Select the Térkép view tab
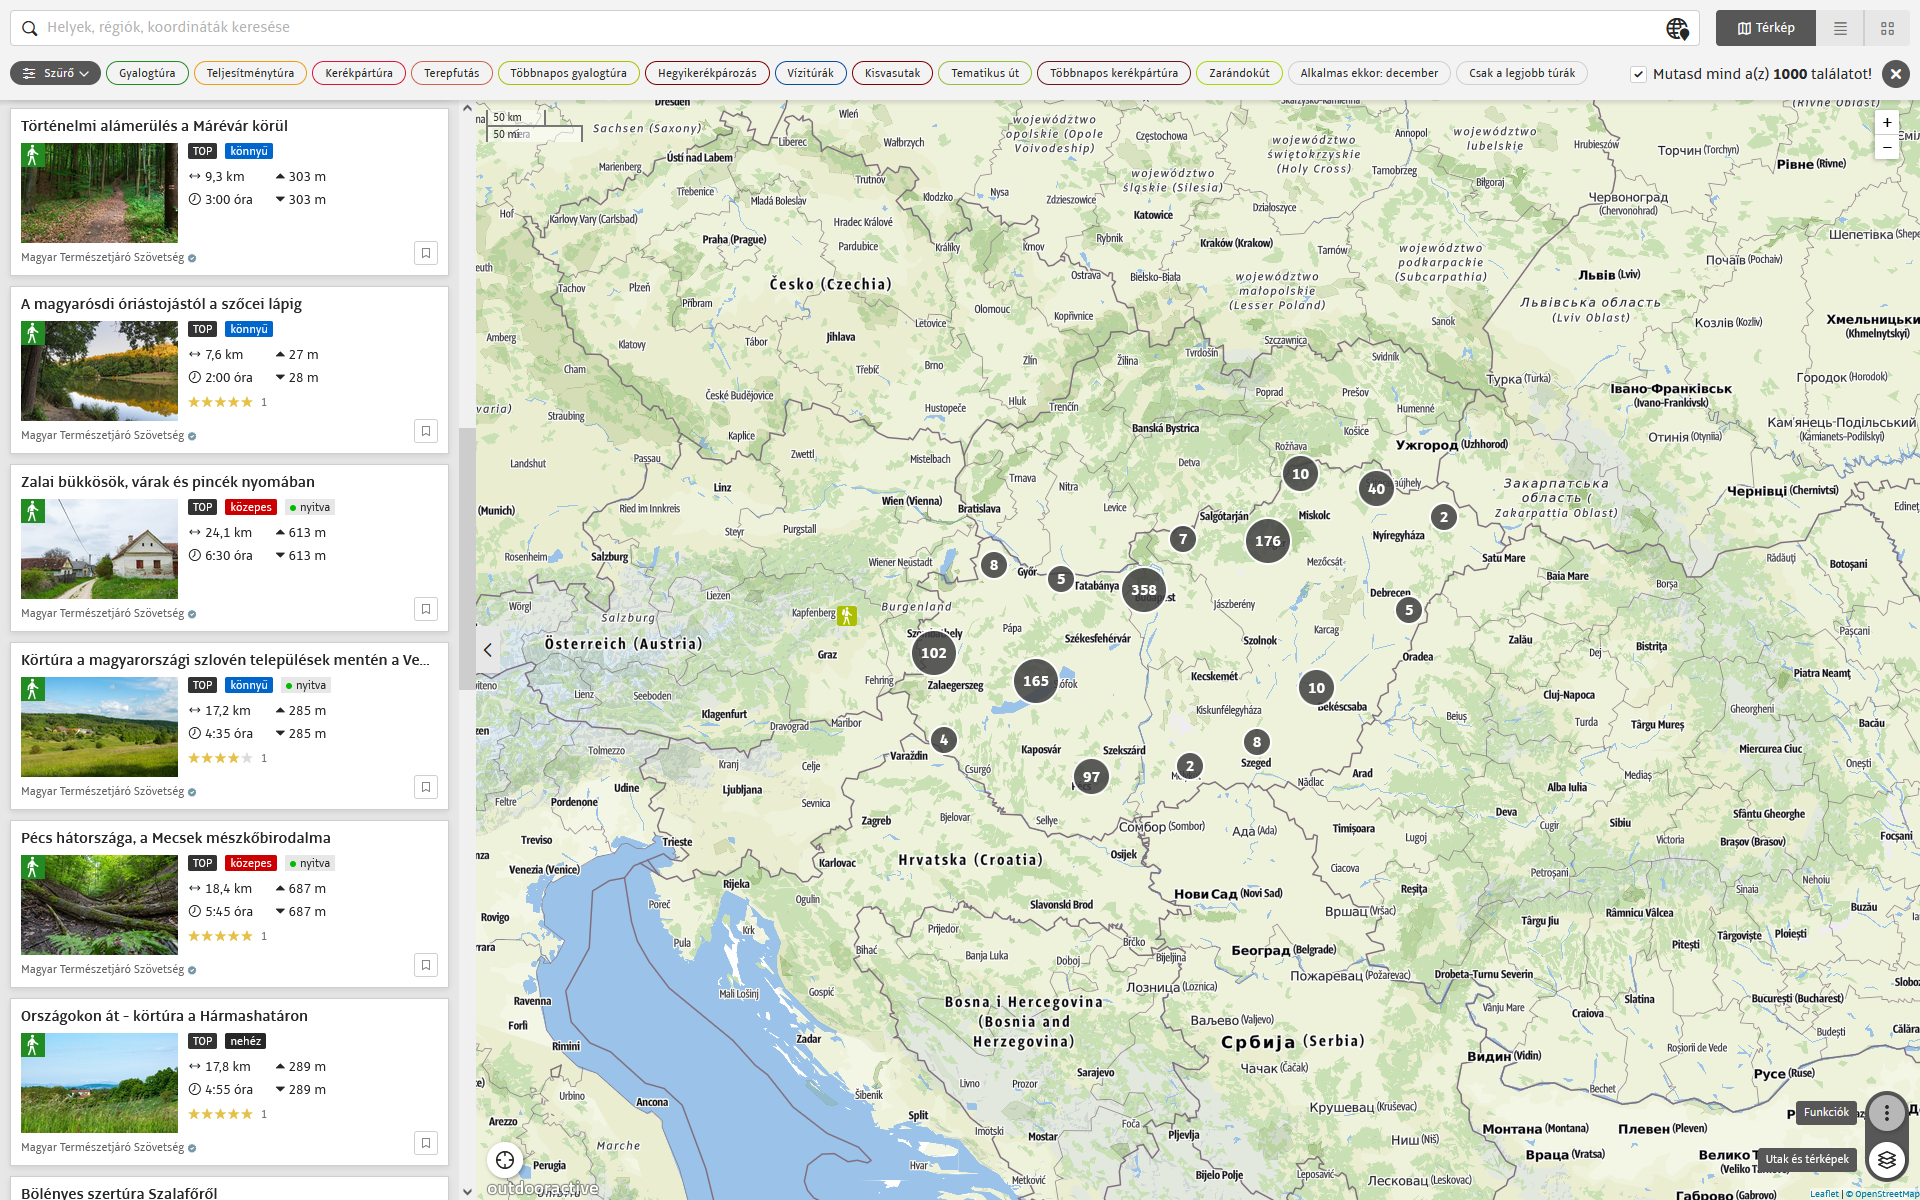Viewport: 1920px width, 1200px height. (1766, 28)
